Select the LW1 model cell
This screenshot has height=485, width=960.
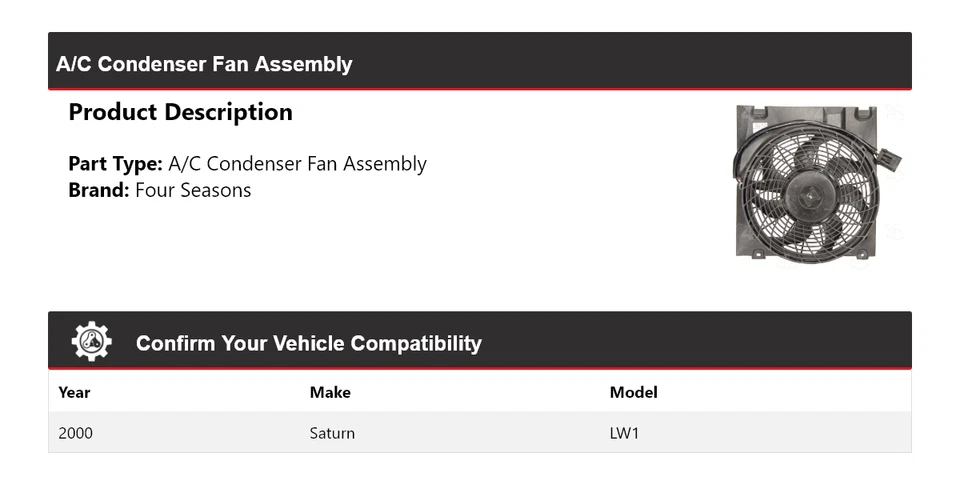tap(624, 433)
